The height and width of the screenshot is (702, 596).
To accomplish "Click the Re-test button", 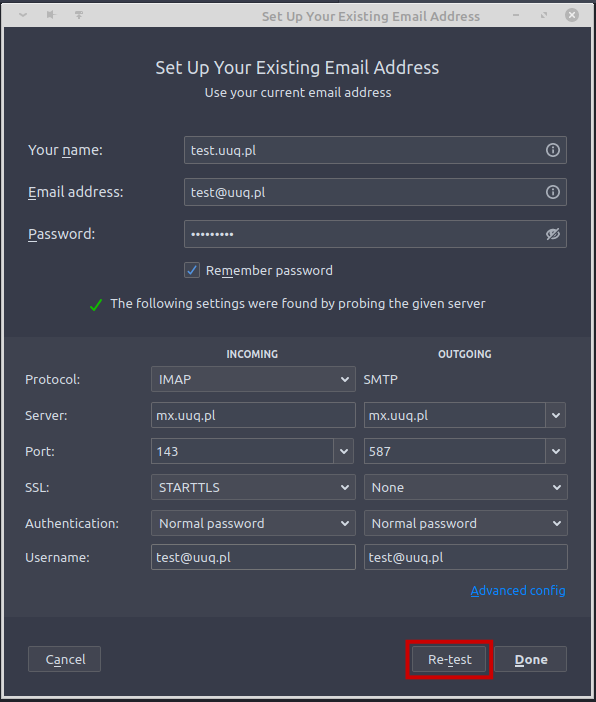I will click(449, 659).
